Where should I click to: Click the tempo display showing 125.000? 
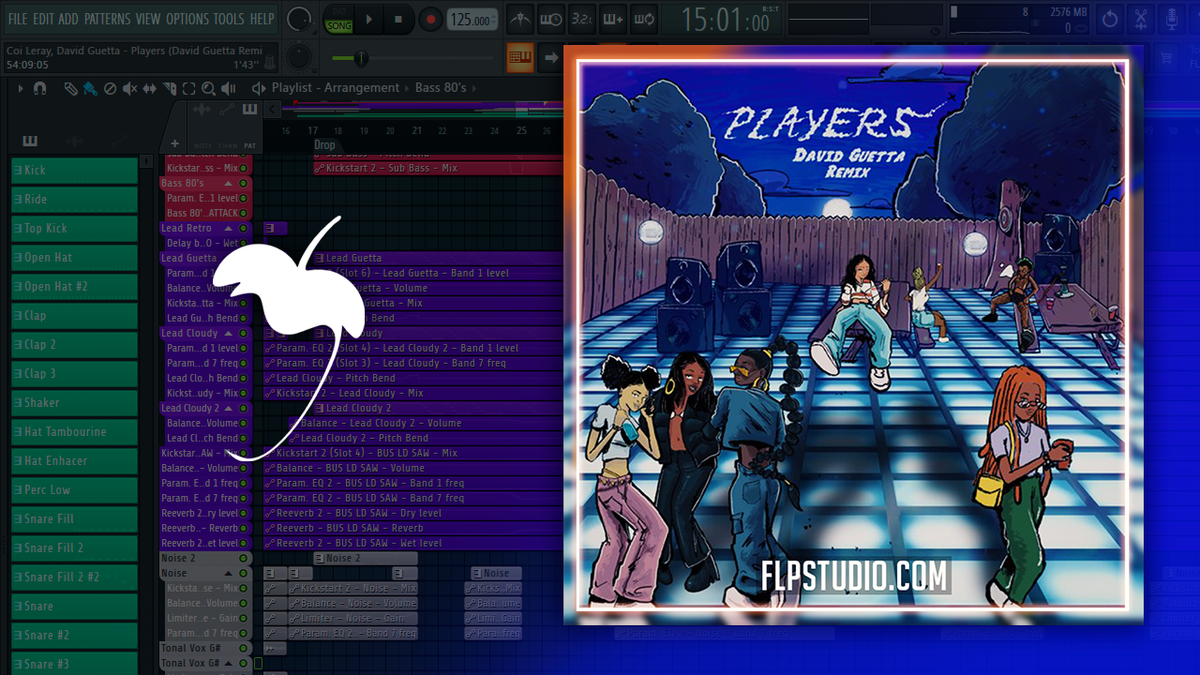(470, 17)
